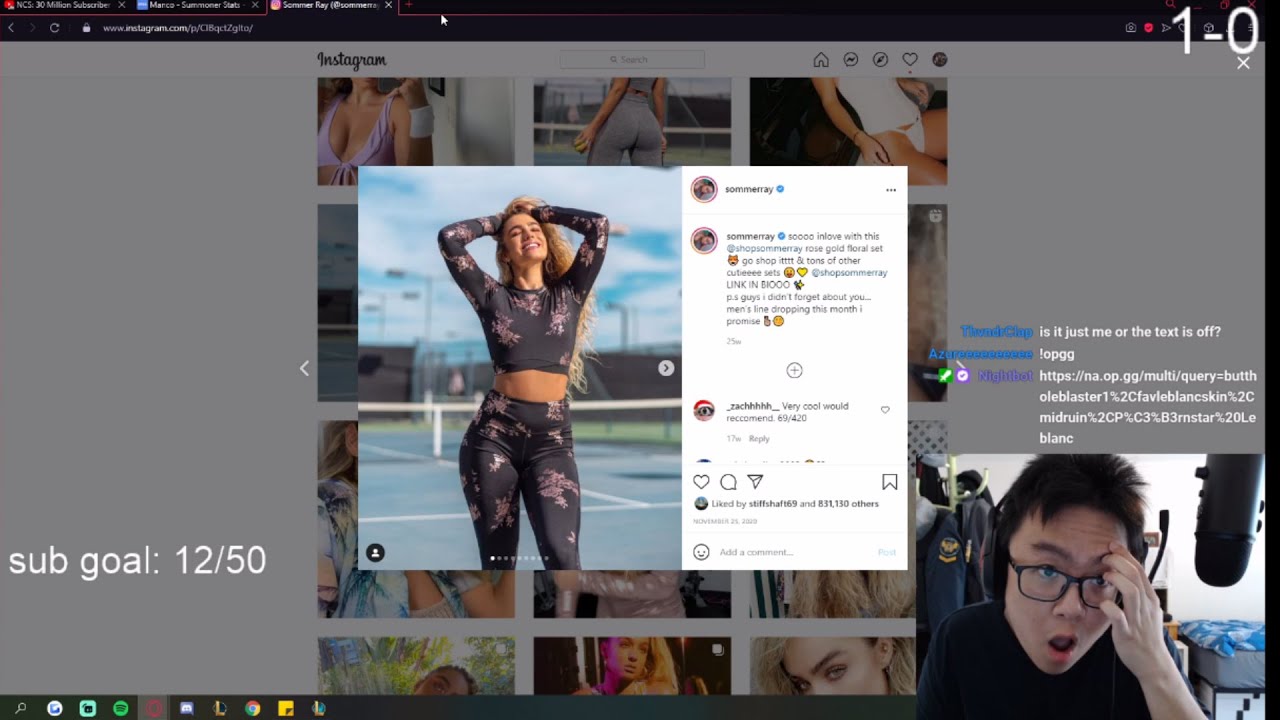Click the site lock icon
1280x720 pixels.
point(86,28)
